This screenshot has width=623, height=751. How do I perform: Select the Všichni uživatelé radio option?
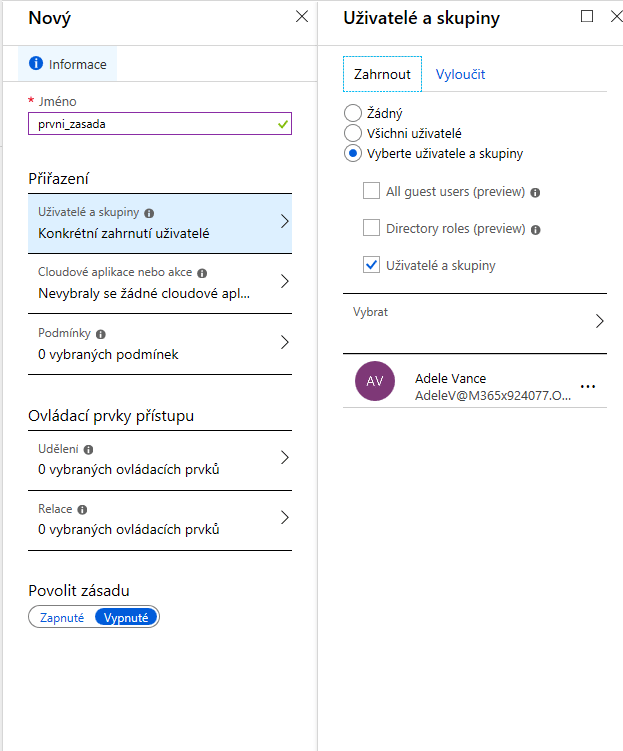(x=352, y=133)
